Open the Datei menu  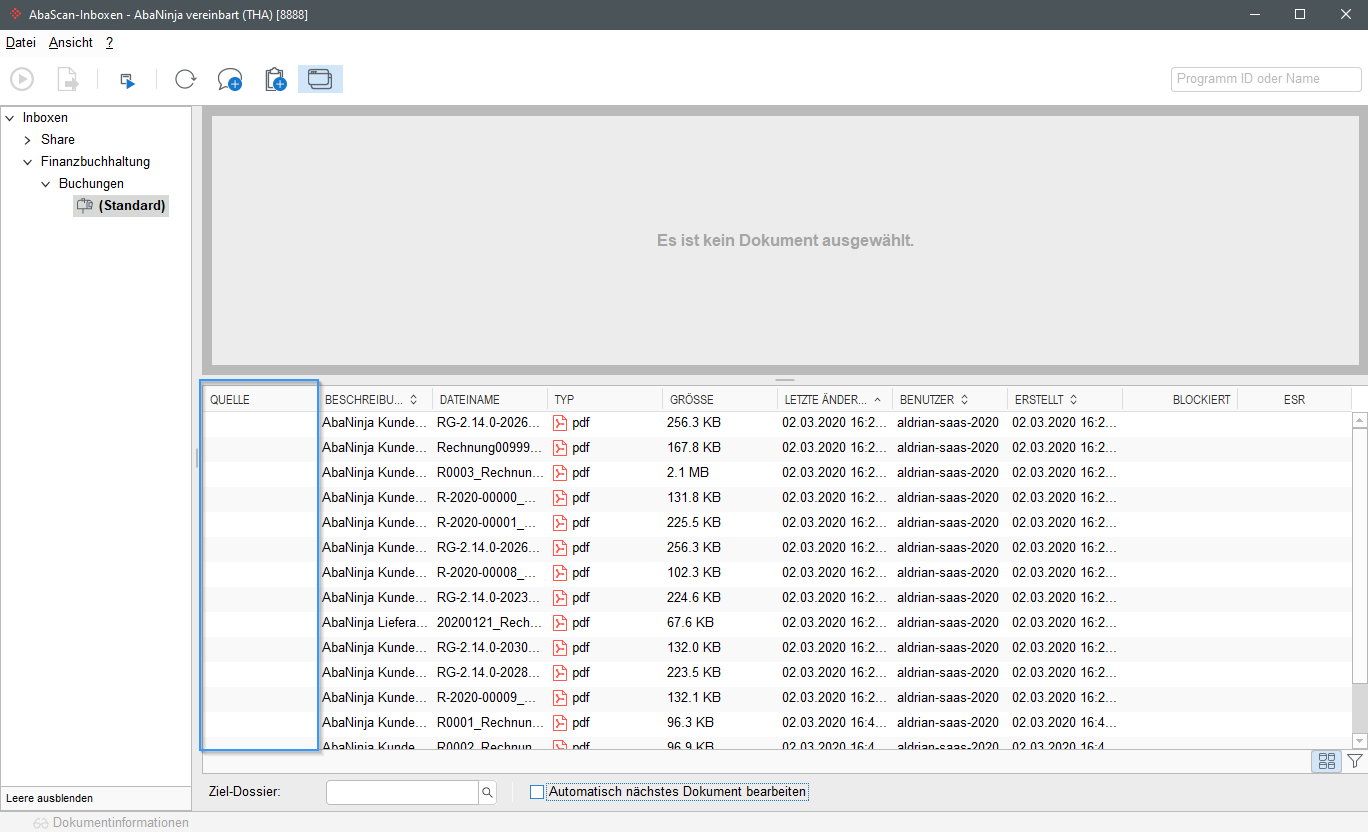[21, 43]
